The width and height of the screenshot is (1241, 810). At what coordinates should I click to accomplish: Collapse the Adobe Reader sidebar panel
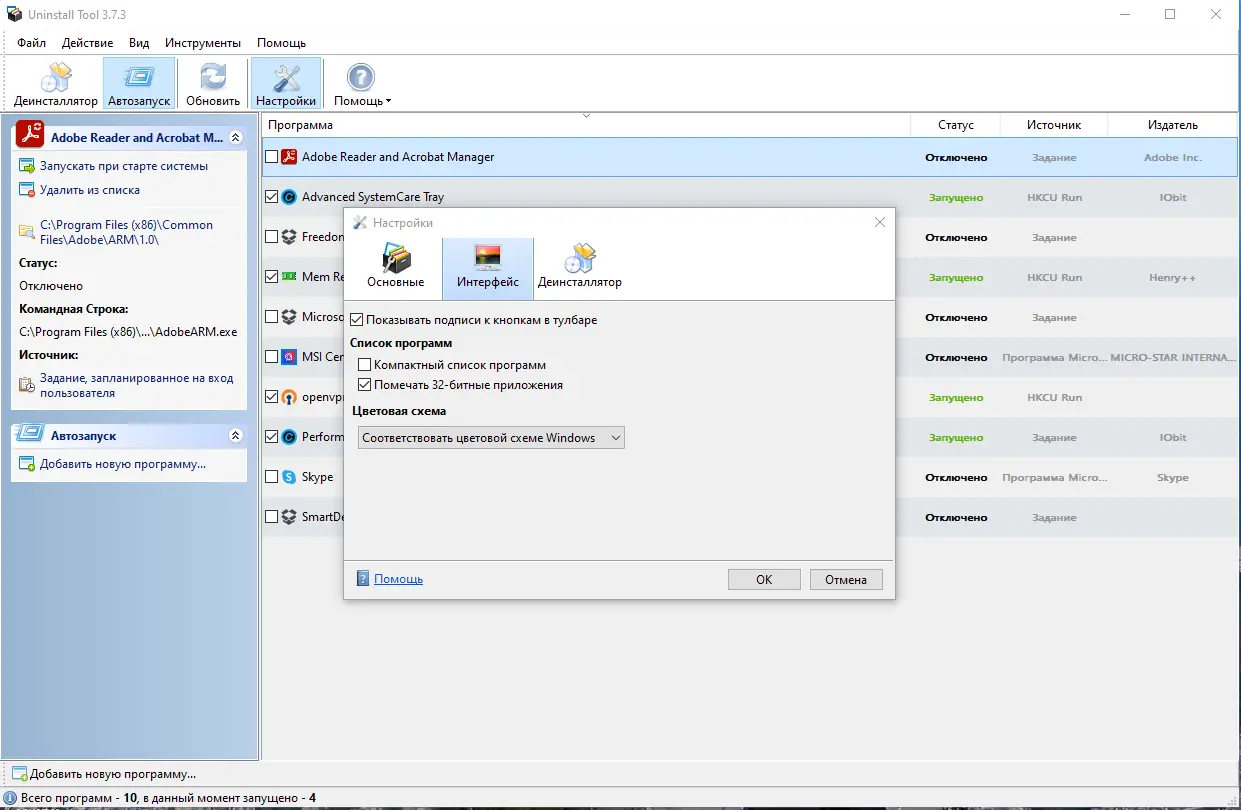pos(235,137)
